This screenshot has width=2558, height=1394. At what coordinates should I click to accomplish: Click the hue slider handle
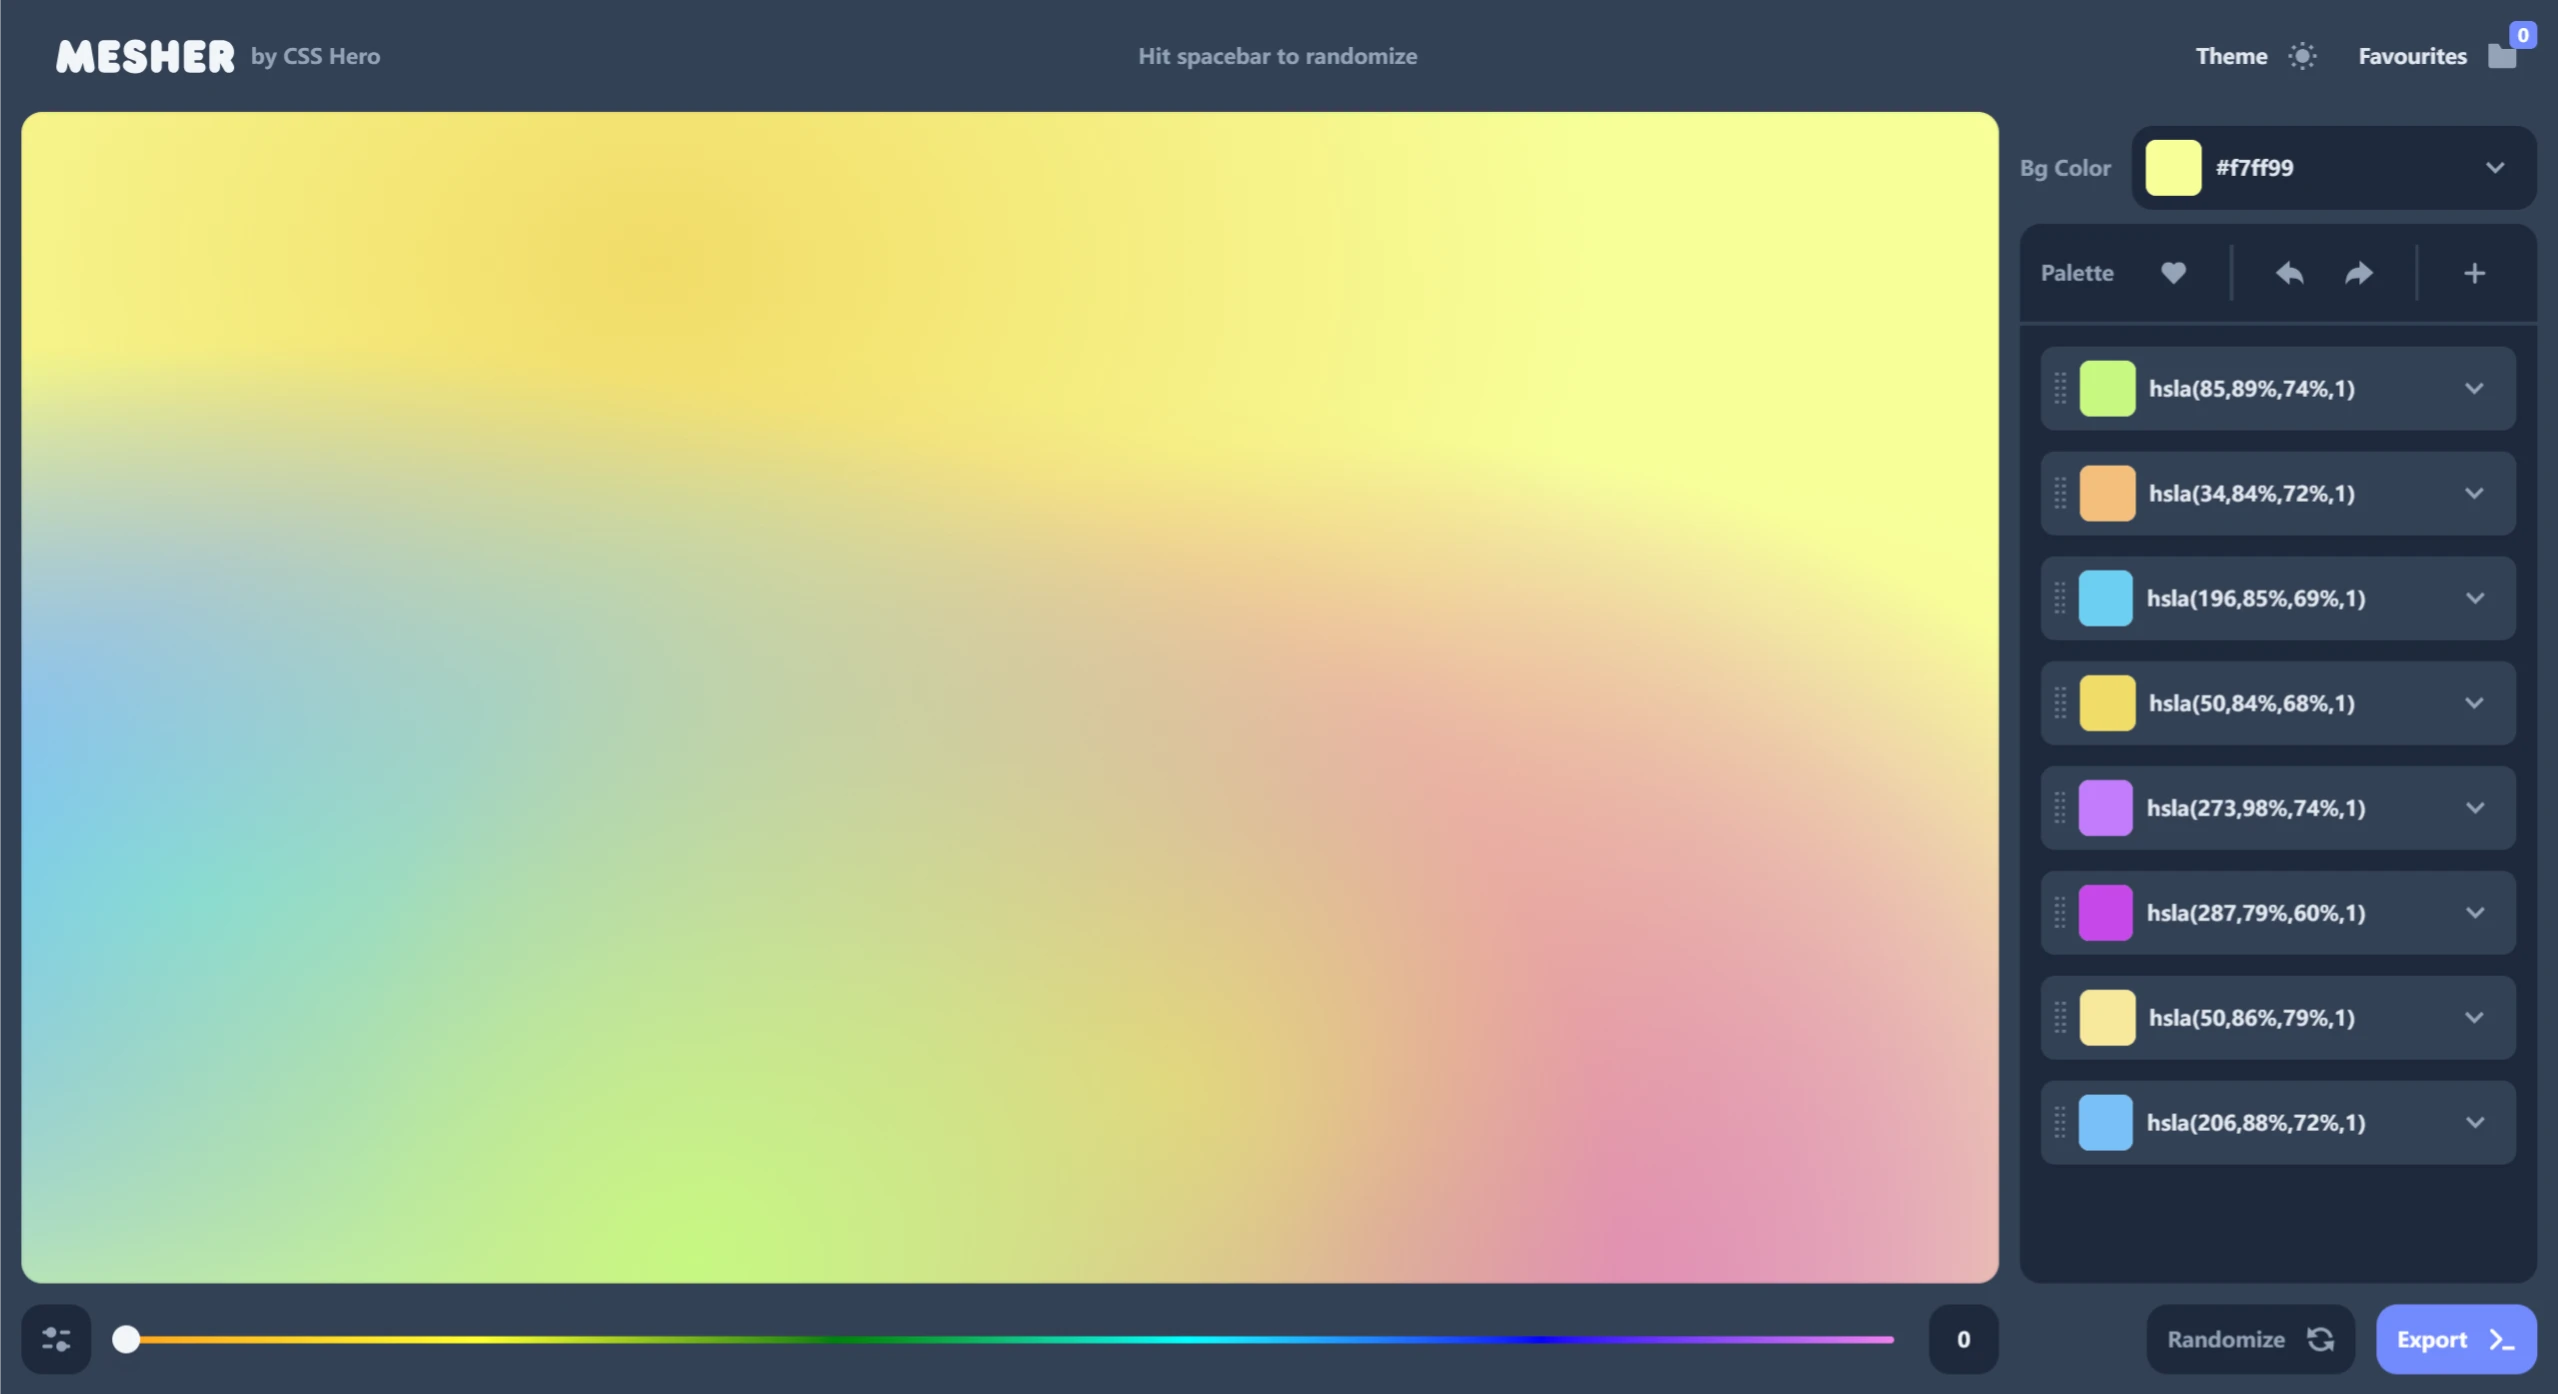tap(126, 1339)
